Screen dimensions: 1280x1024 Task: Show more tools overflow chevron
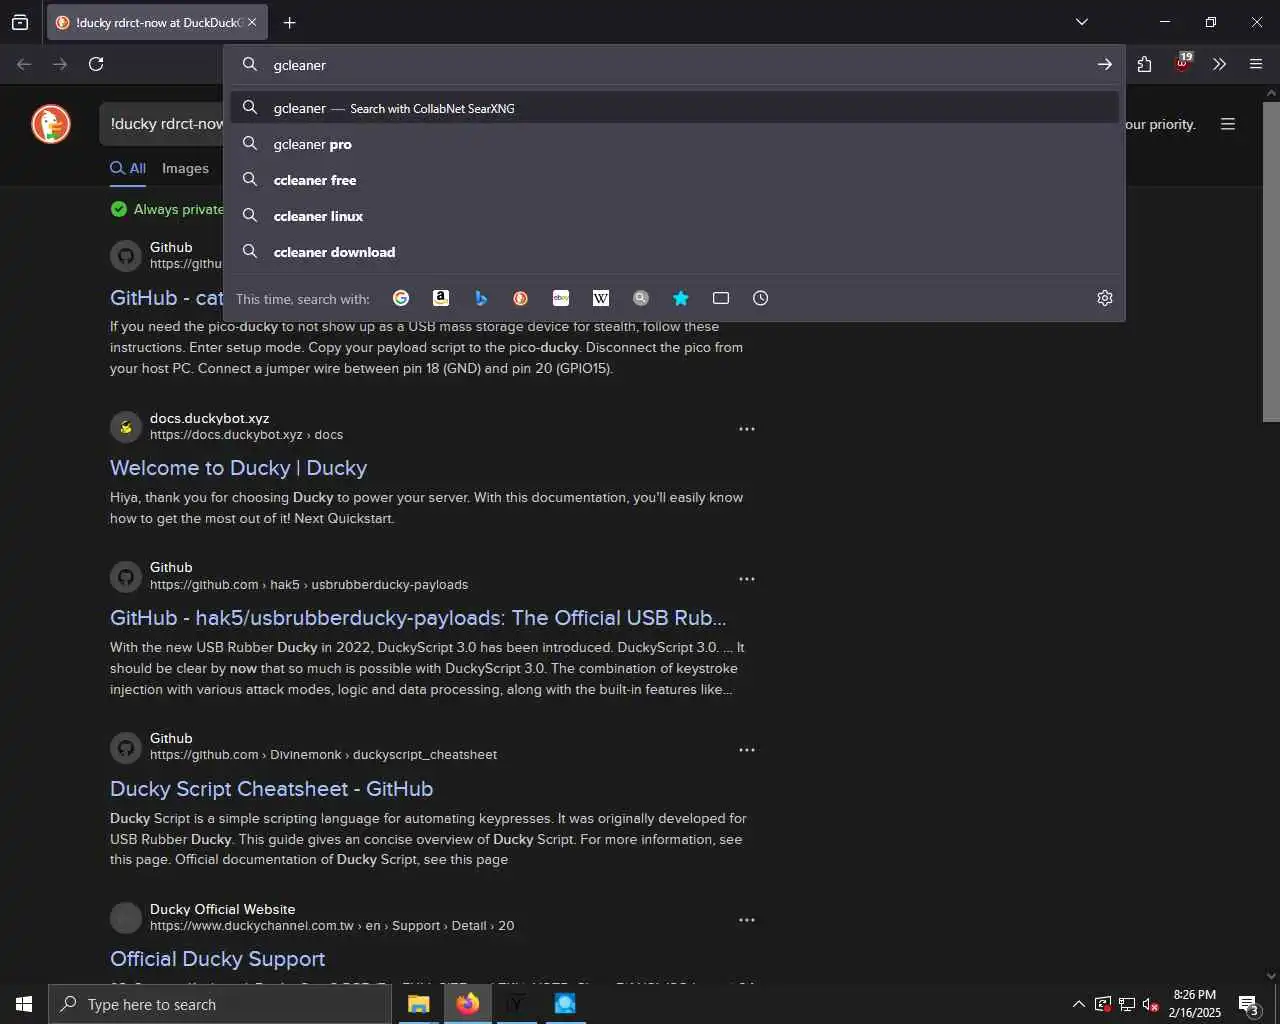click(x=1219, y=64)
